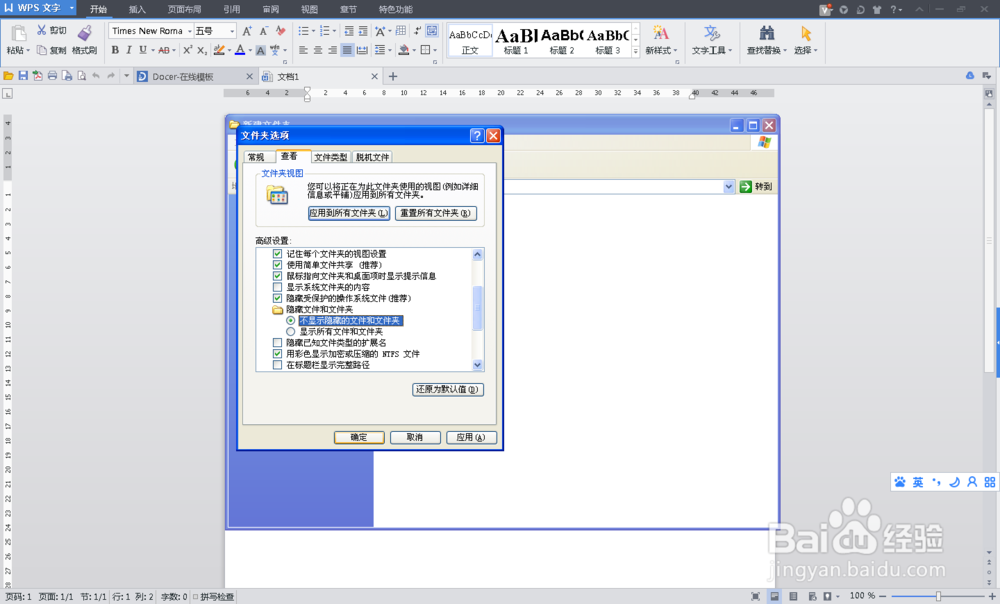The height and width of the screenshot is (604, 1000).
Task: Click the font color A swatch
Action: pos(240,50)
